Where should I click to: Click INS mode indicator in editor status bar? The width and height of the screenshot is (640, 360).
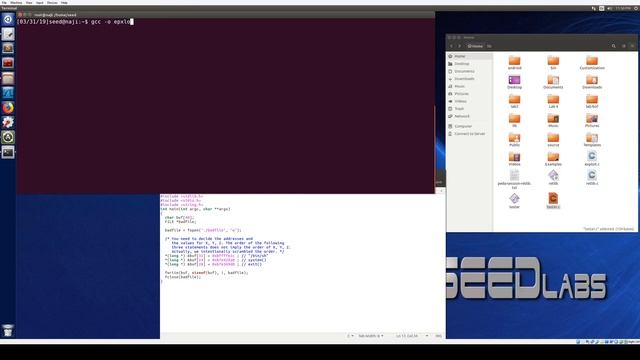coord(438,336)
